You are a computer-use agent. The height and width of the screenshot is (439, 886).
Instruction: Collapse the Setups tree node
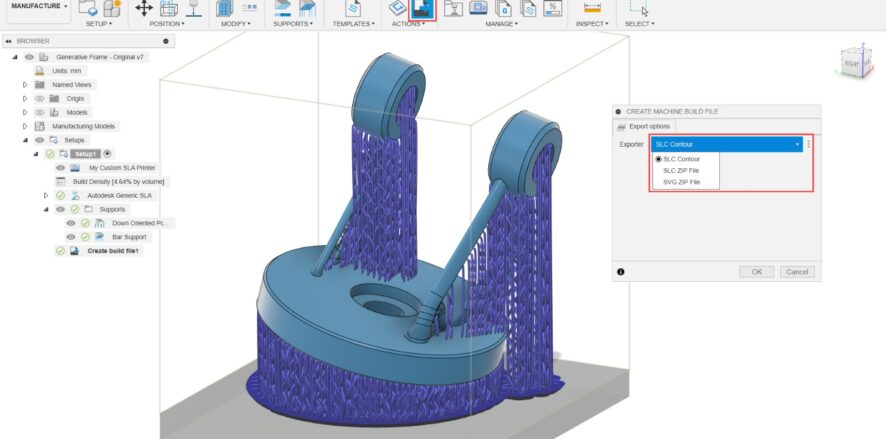click(x=25, y=140)
